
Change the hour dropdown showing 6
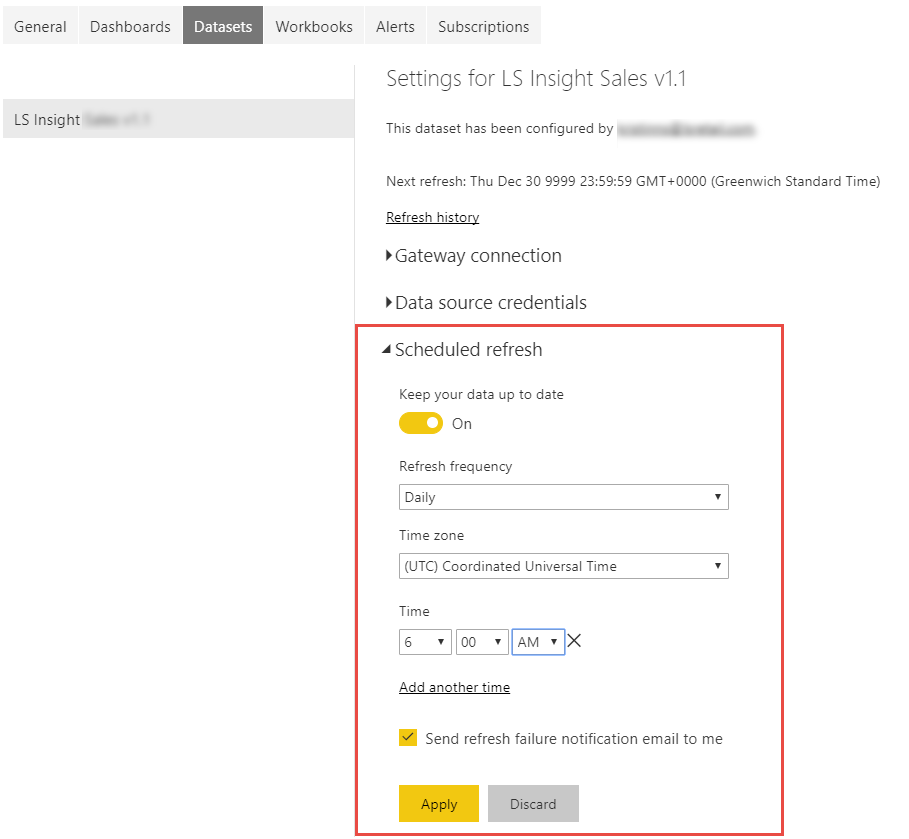(x=425, y=642)
